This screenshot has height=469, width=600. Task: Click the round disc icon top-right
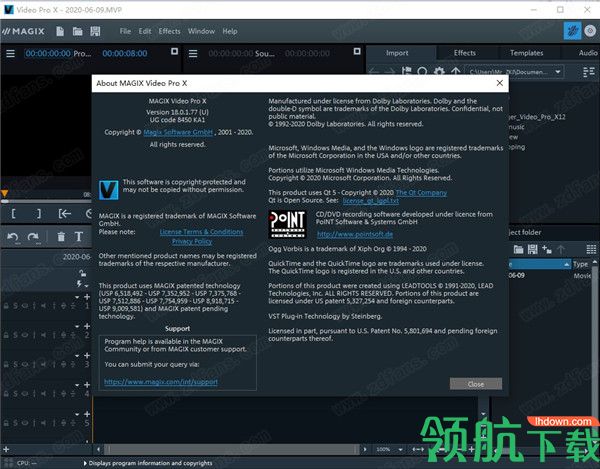(590, 31)
